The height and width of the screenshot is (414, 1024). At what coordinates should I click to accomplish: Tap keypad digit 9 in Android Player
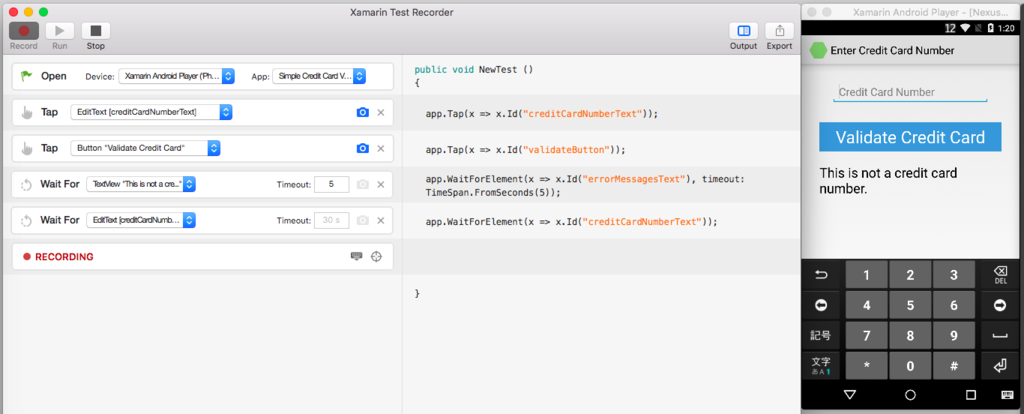point(953,336)
